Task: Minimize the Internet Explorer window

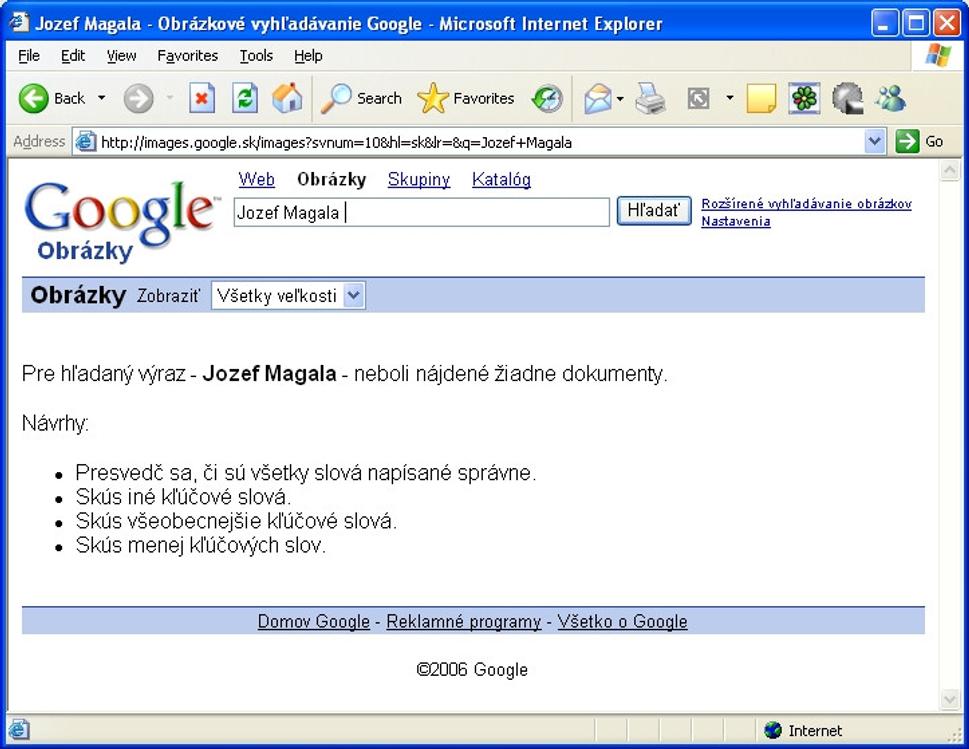Action: (x=885, y=23)
